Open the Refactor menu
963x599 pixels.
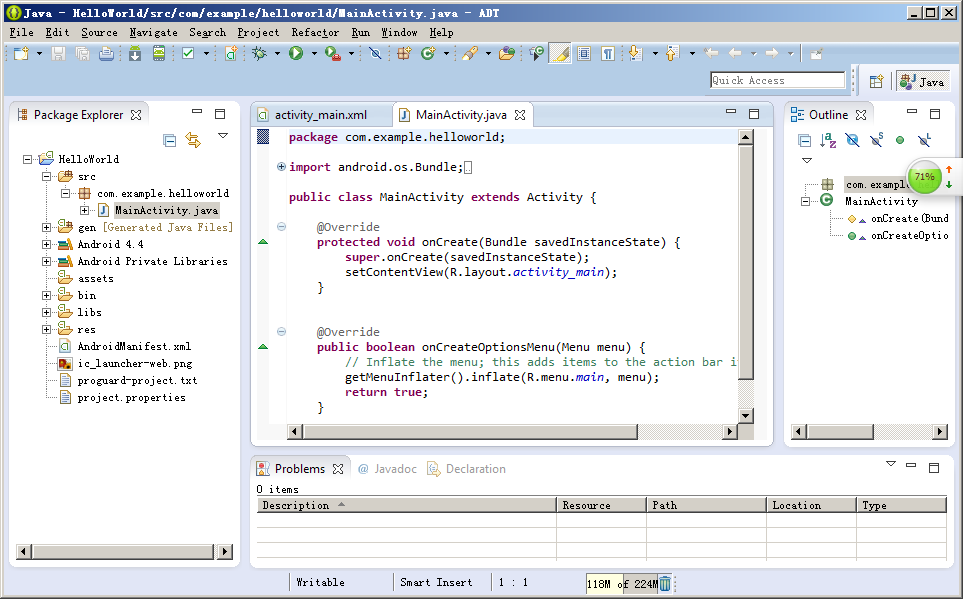315,32
